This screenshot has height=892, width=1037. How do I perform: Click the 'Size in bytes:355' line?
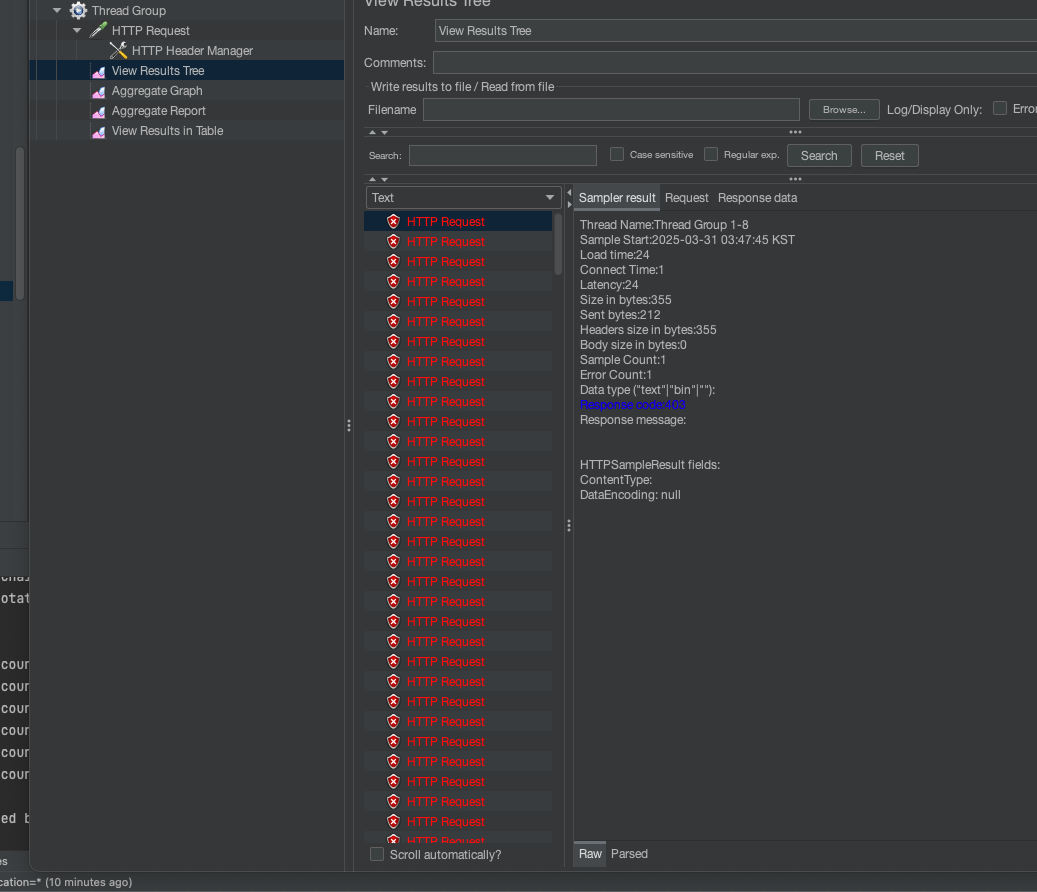click(x=626, y=300)
